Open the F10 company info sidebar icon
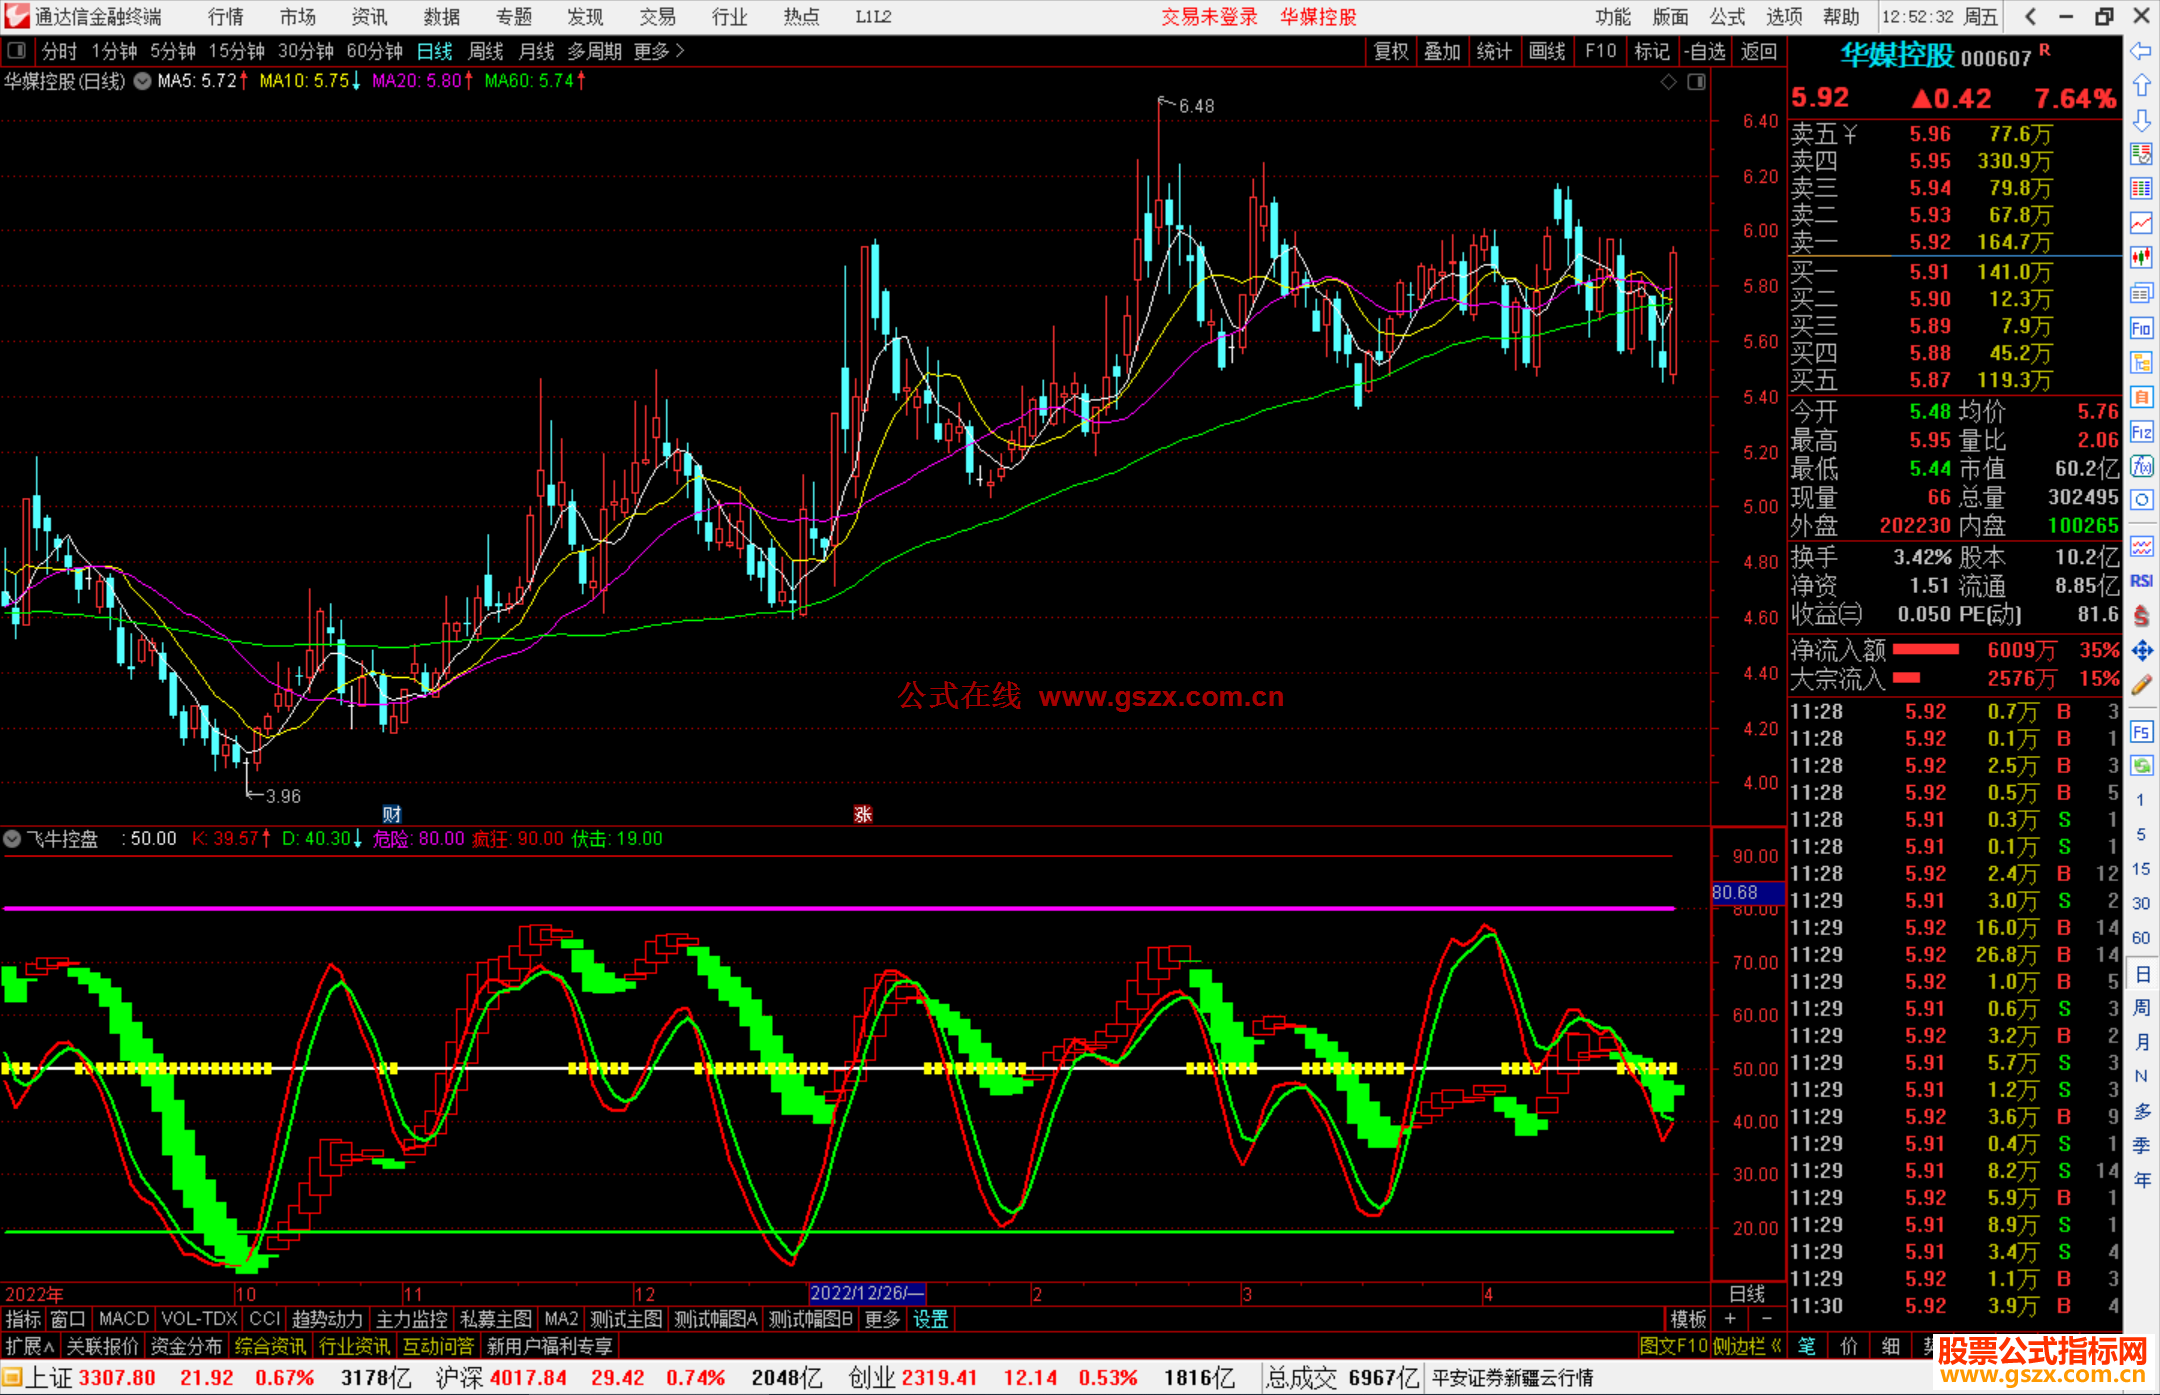This screenshot has height=1395, width=2160. coord(2141,328)
